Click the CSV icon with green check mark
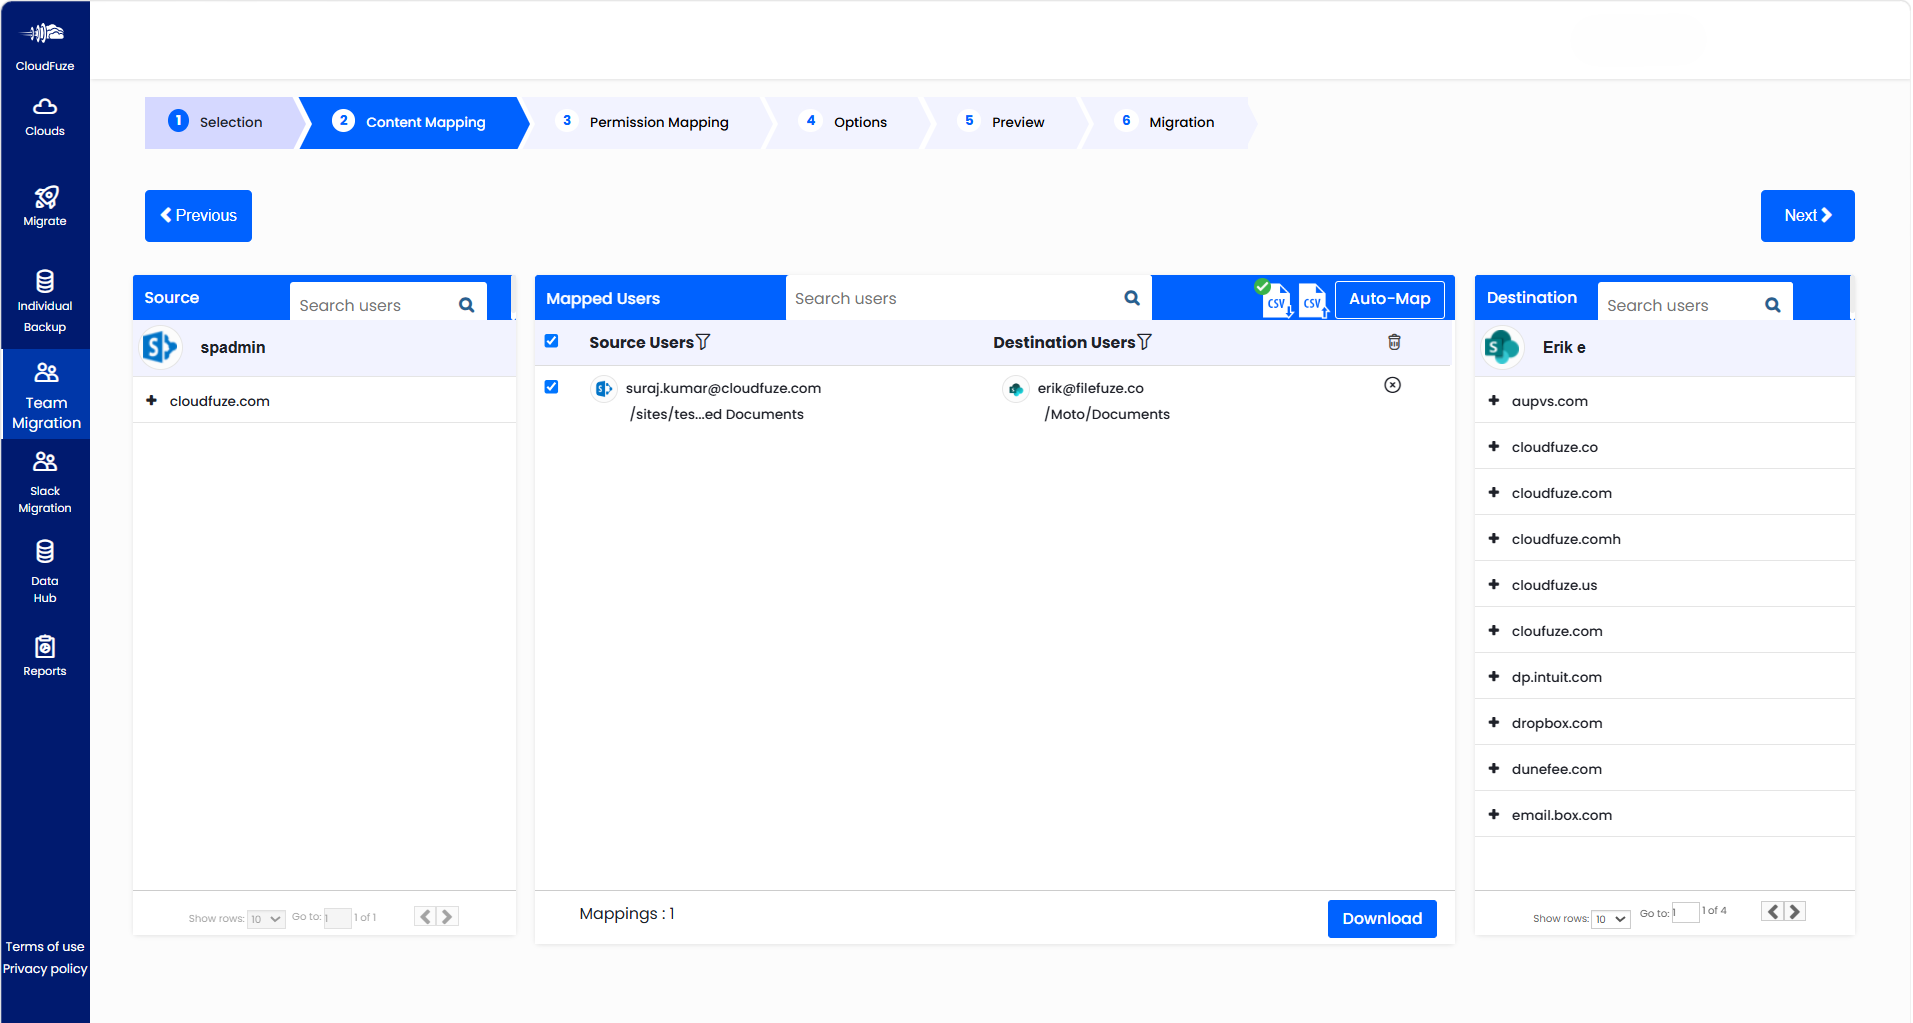The image size is (1913, 1023). (x=1275, y=299)
